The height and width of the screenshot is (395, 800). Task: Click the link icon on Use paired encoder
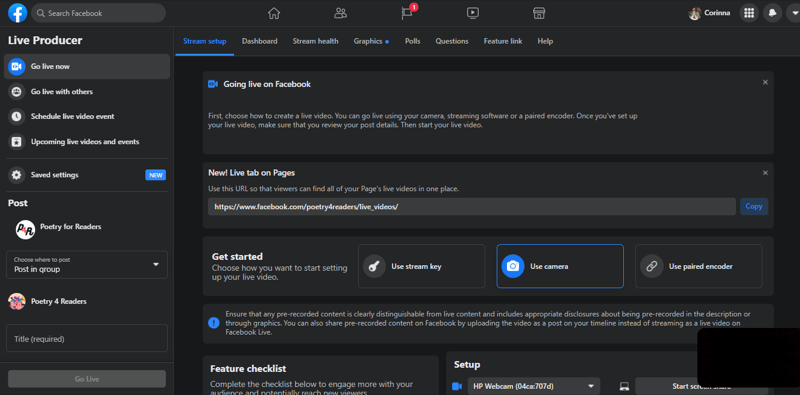coord(652,266)
